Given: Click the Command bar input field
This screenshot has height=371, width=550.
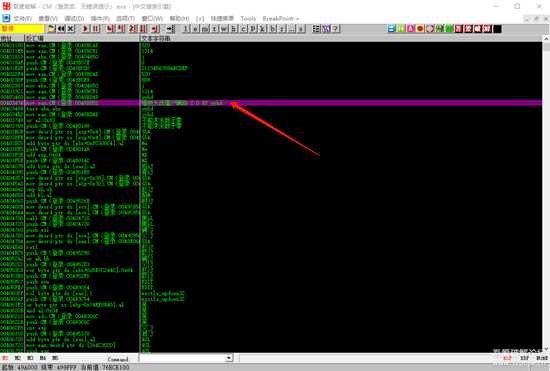Looking at the screenshot, I should pyautogui.click(x=182, y=358).
